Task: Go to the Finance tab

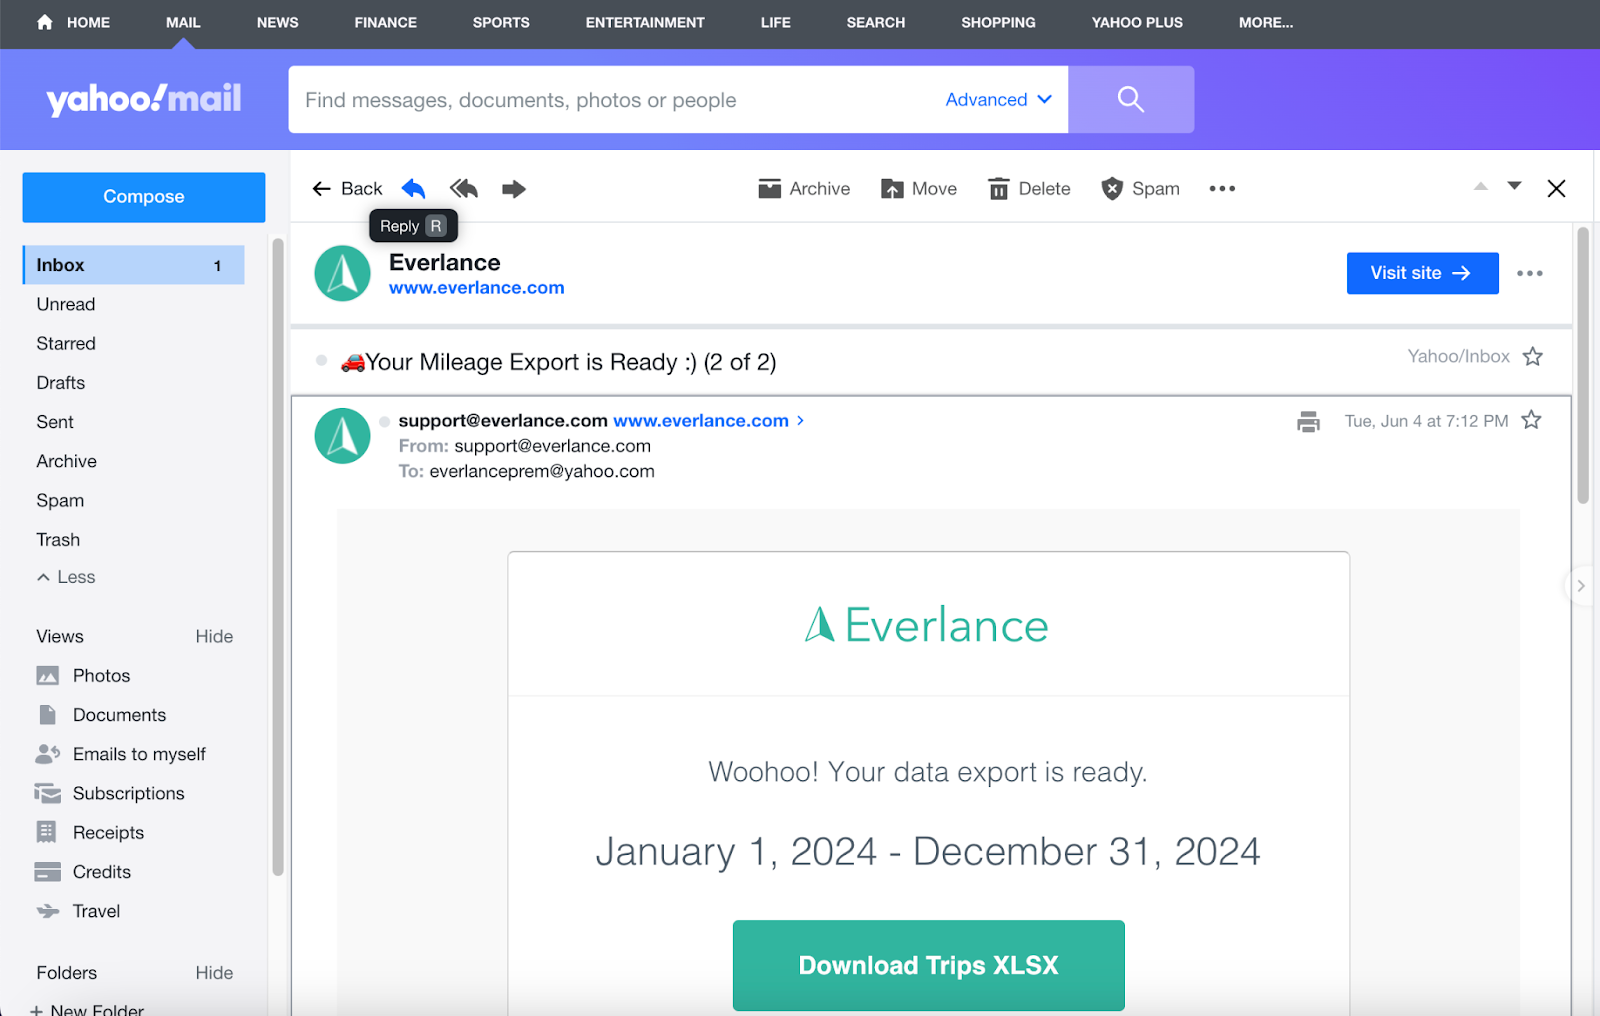Action: pyautogui.click(x=385, y=22)
